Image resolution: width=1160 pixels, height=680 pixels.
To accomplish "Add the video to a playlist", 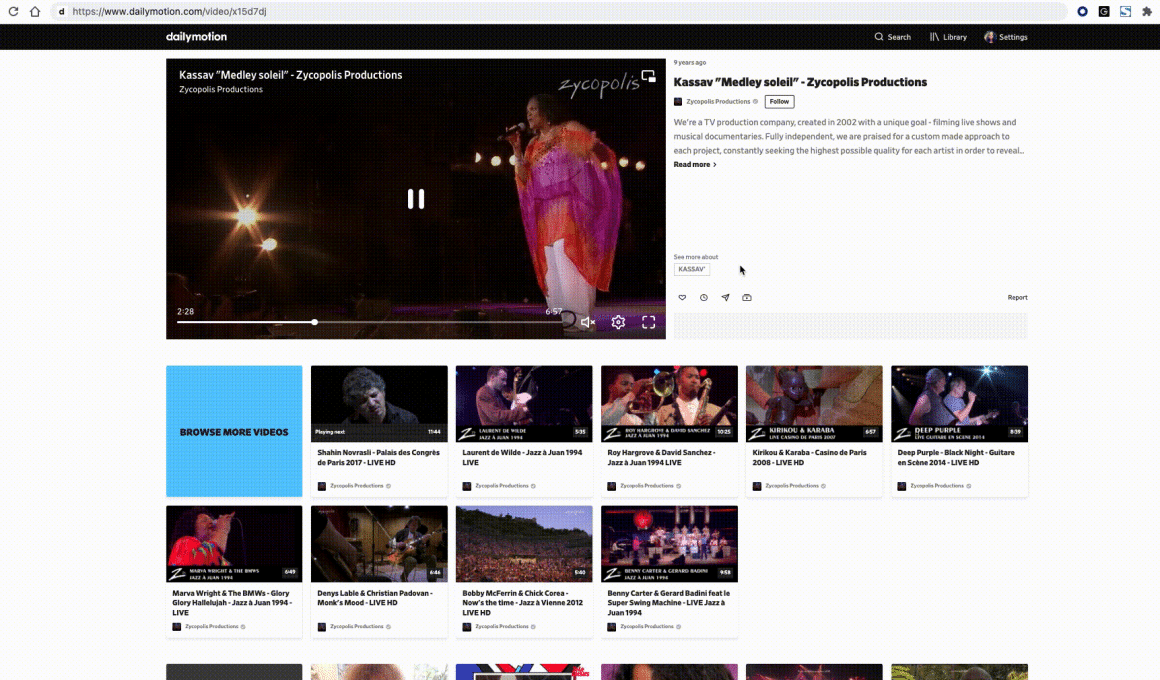I will click(x=747, y=298).
